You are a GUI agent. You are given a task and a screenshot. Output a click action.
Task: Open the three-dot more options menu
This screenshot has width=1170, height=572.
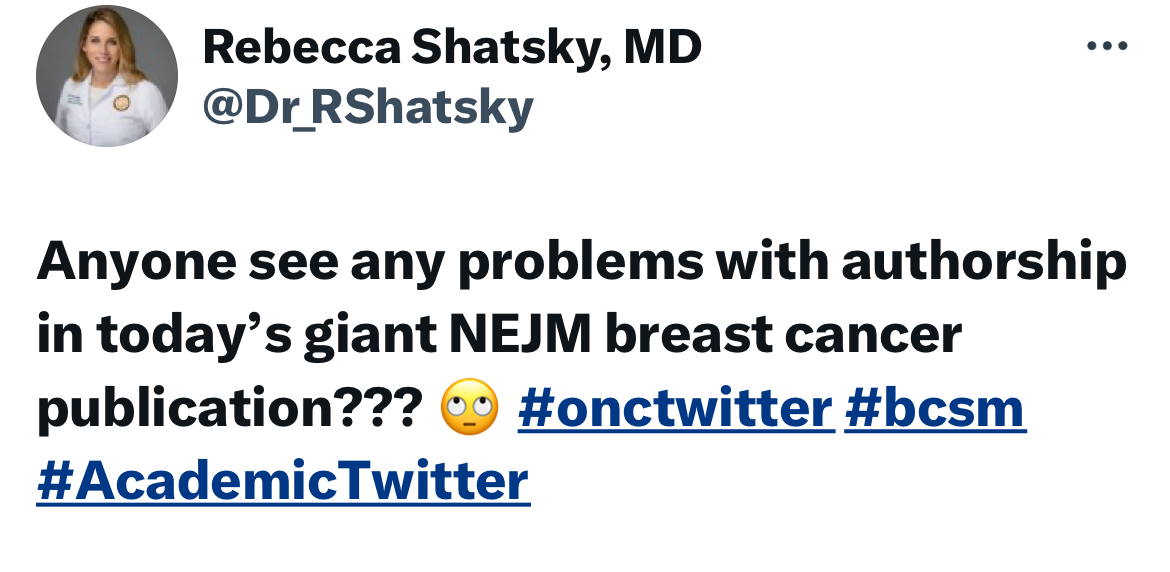click(1107, 46)
